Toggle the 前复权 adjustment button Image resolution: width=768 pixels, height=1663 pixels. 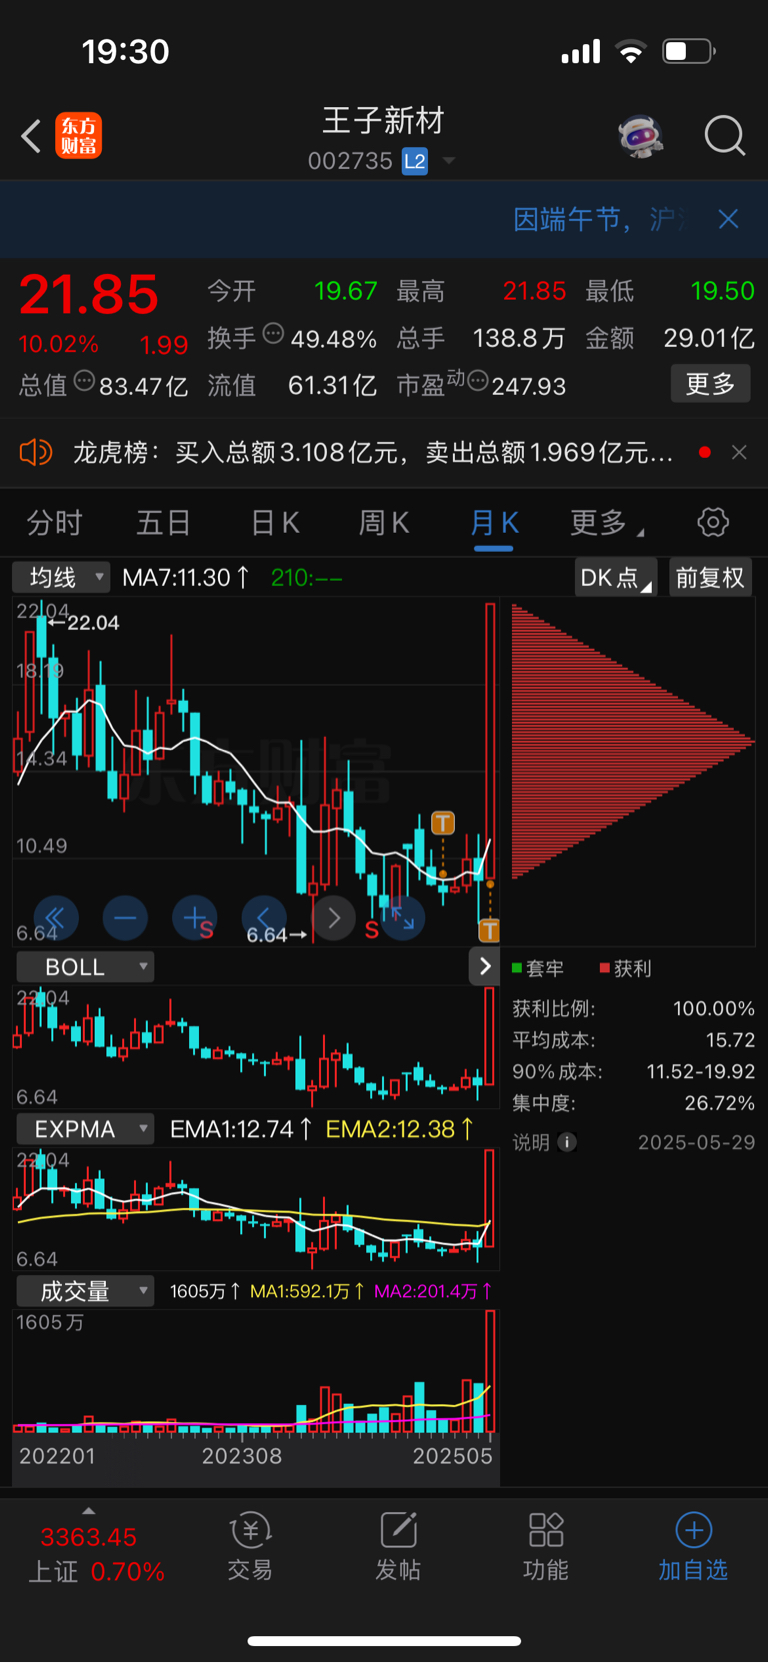coord(710,577)
